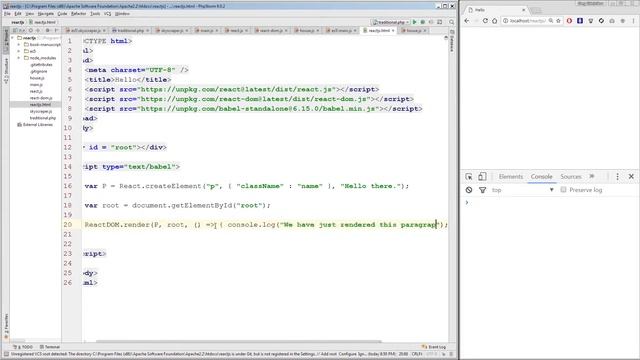Open DevTools three-dot customize menu

pos(617,177)
